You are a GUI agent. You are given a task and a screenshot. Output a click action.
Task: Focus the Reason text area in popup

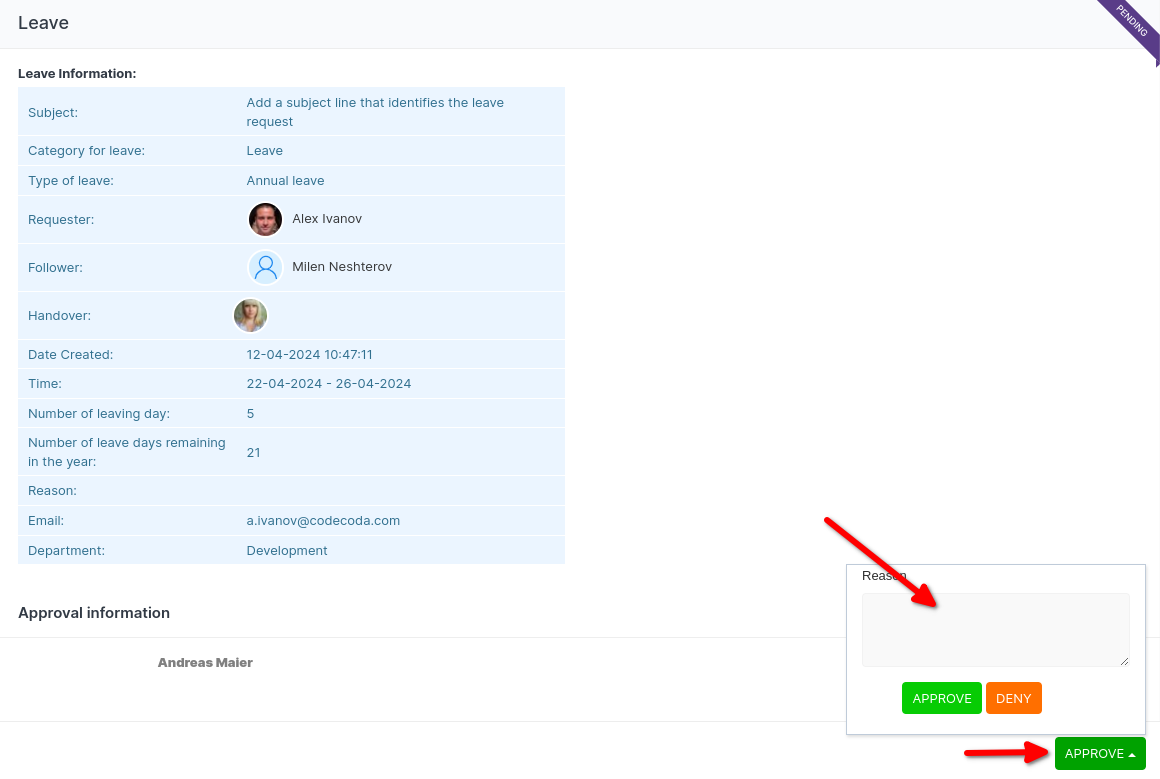tap(995, 629)
